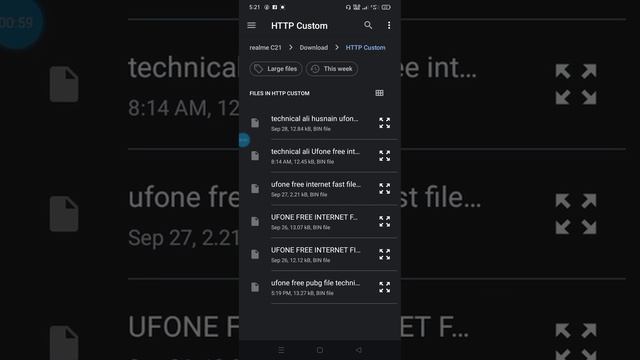Click the "Sep 28, 12.84 kB, BIN file" details
This screenshot has height=360, width=640.
[301, 129]
